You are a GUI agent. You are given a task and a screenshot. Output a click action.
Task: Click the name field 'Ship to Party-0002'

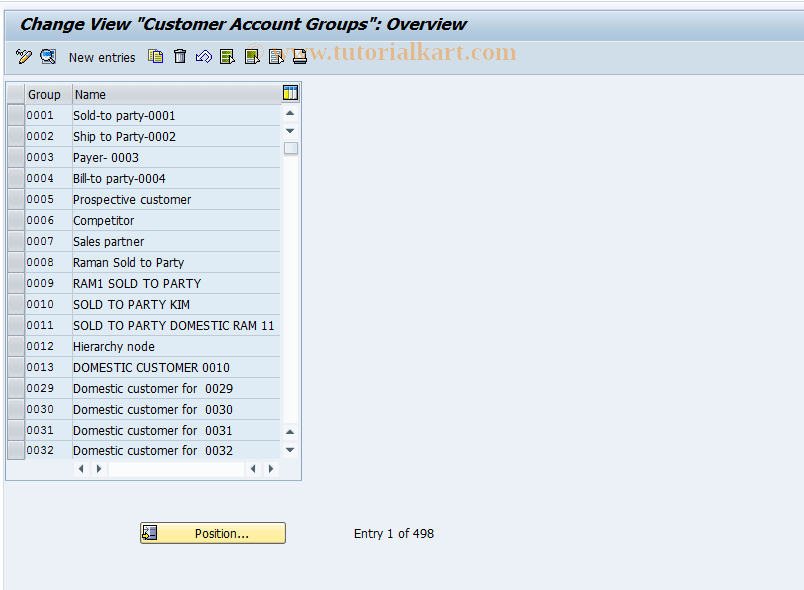pyautogui.click(x=176, y=136)
